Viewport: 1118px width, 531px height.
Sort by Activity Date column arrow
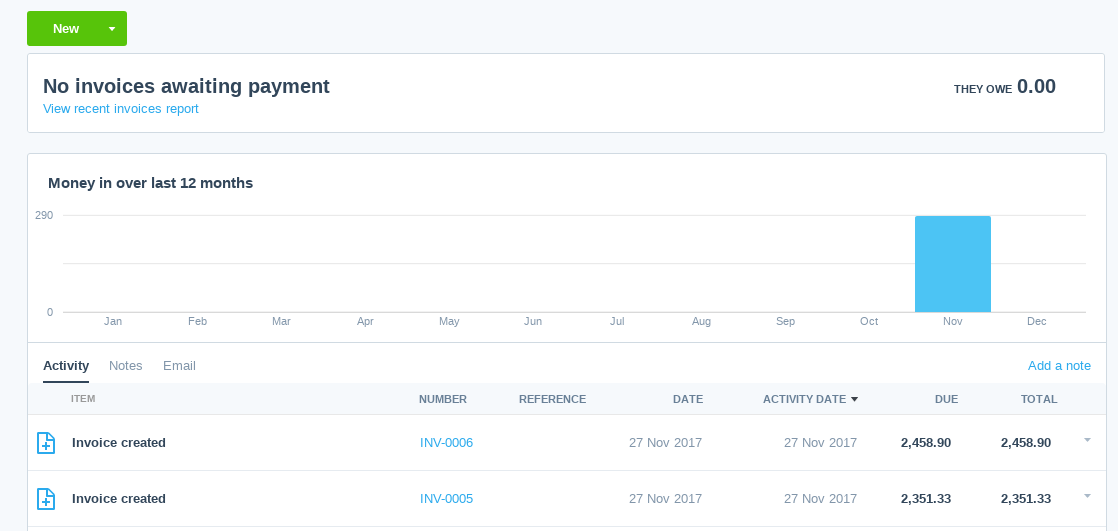coord(854,399)
